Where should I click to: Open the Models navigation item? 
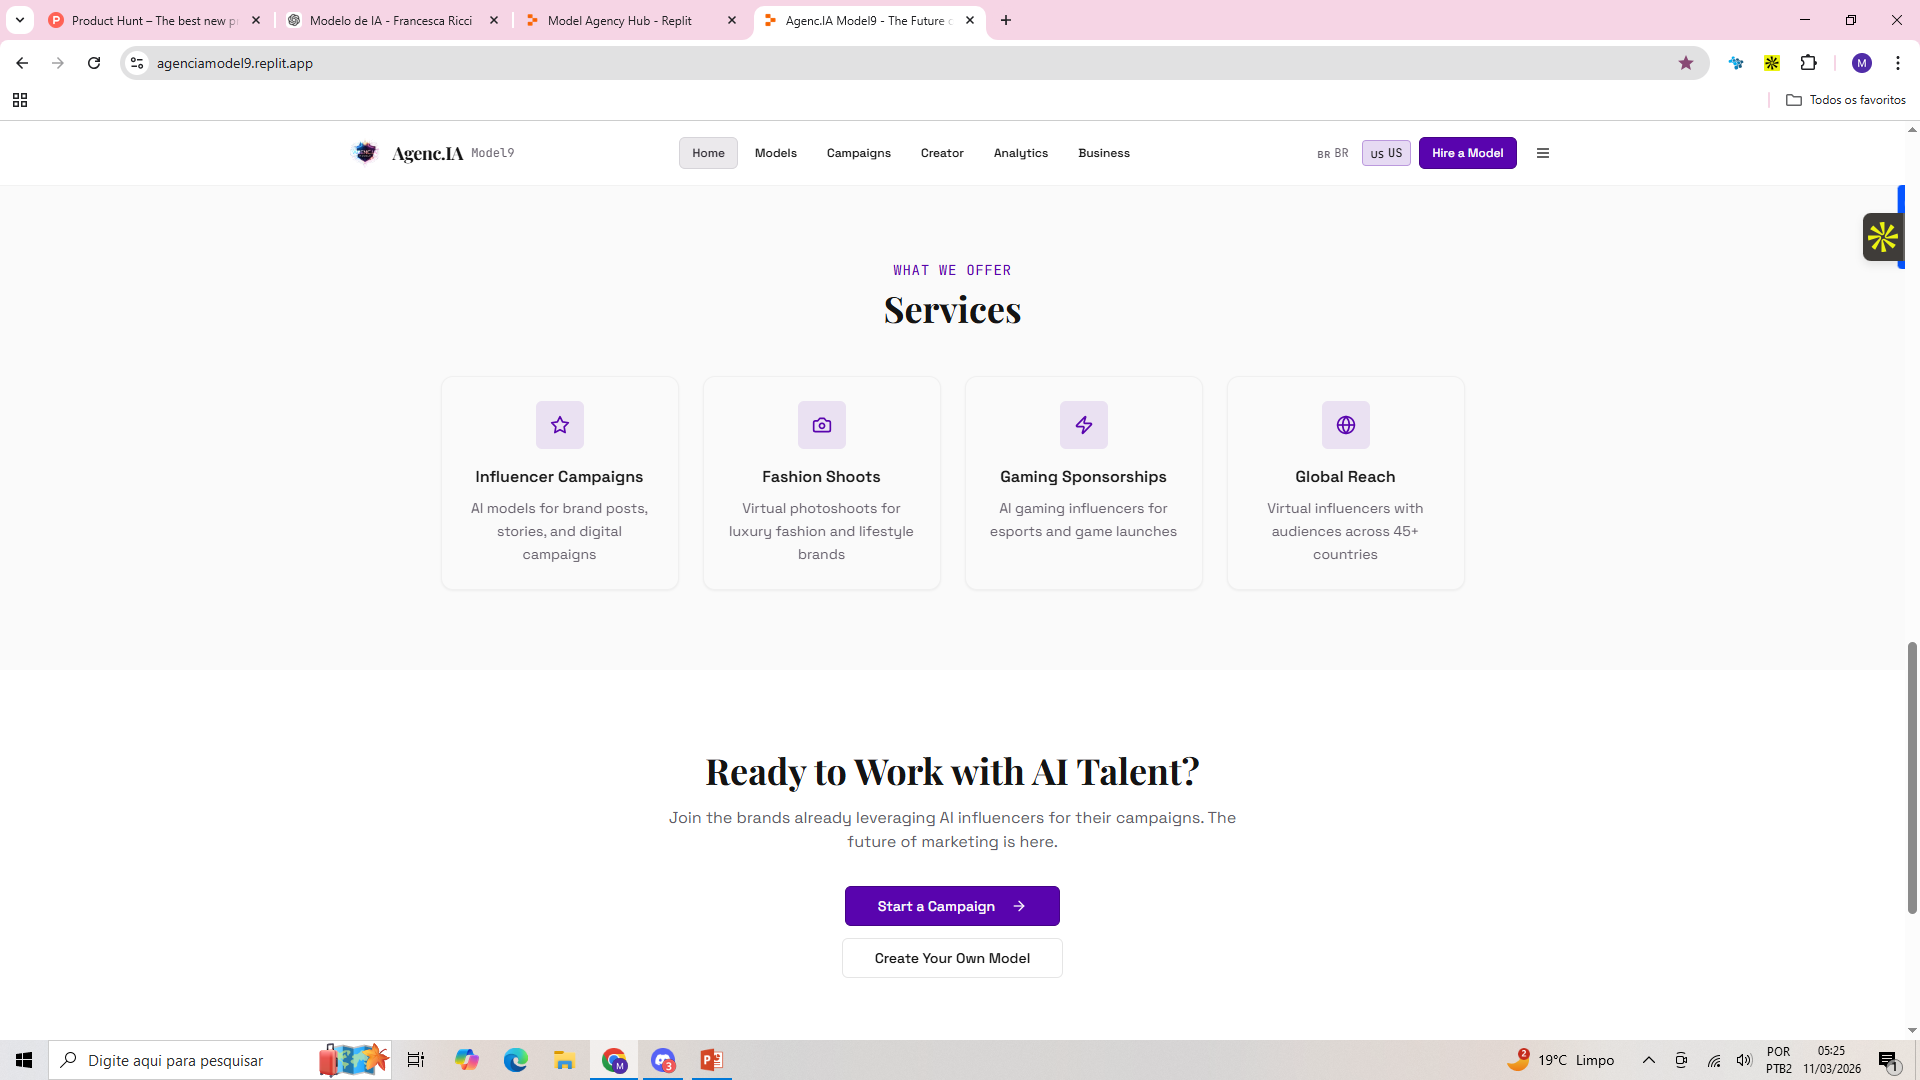(775, 153)
